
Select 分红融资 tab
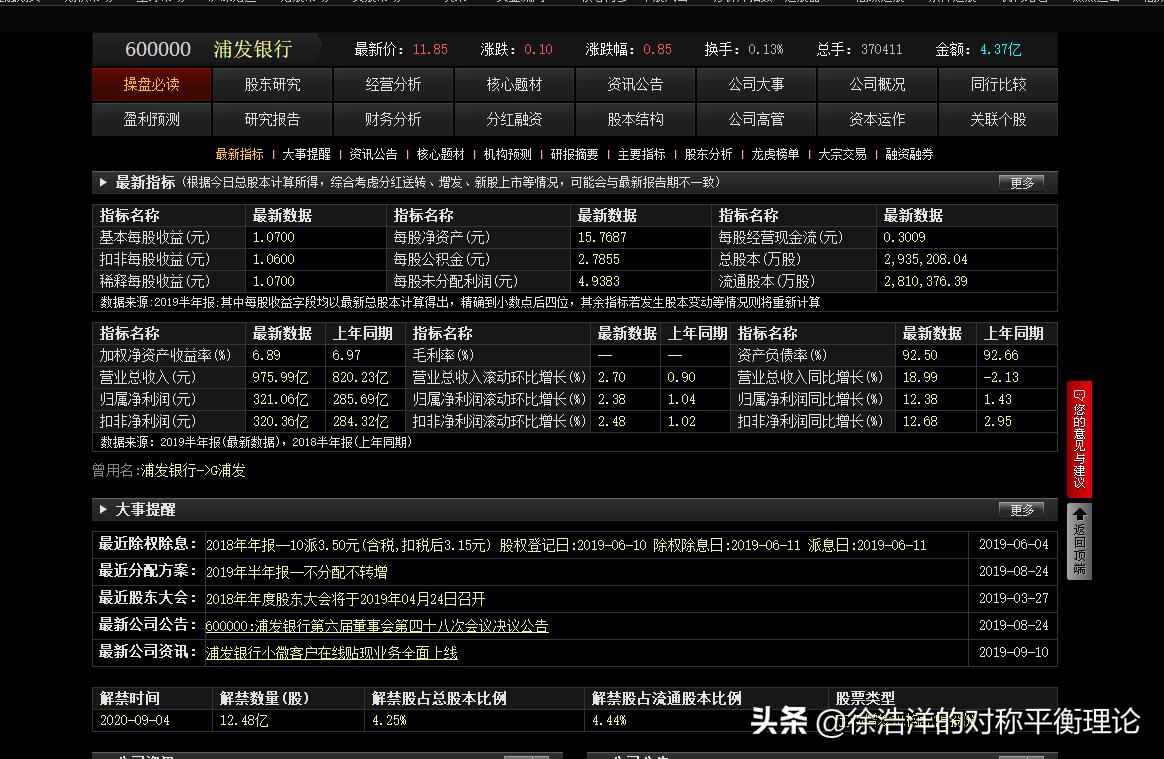pos(514,119)
